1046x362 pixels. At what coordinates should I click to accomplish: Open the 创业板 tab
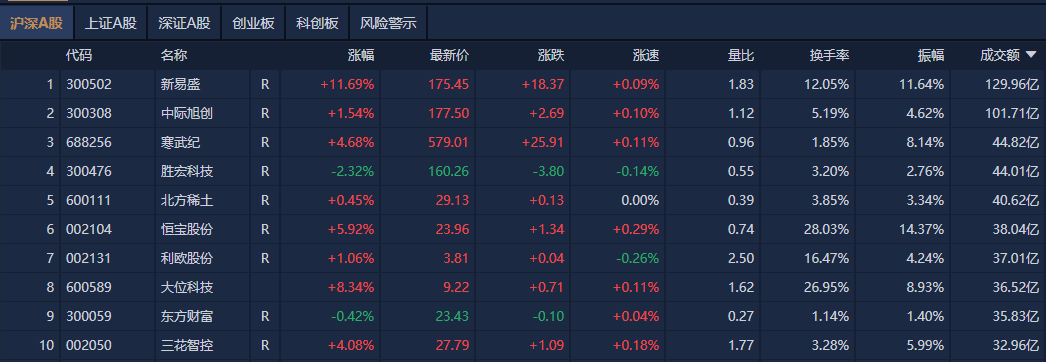point(253,23)
